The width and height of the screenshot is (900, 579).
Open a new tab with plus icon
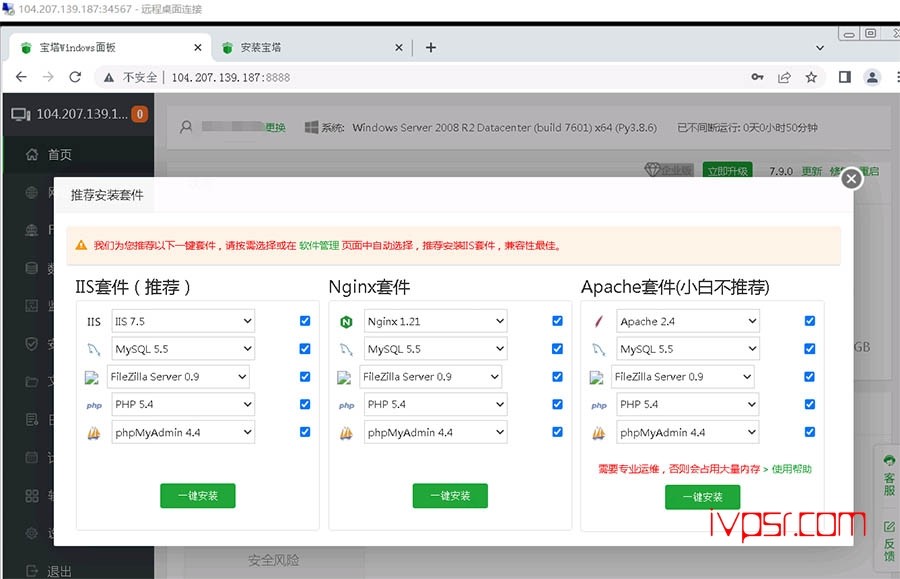[431, 48]
